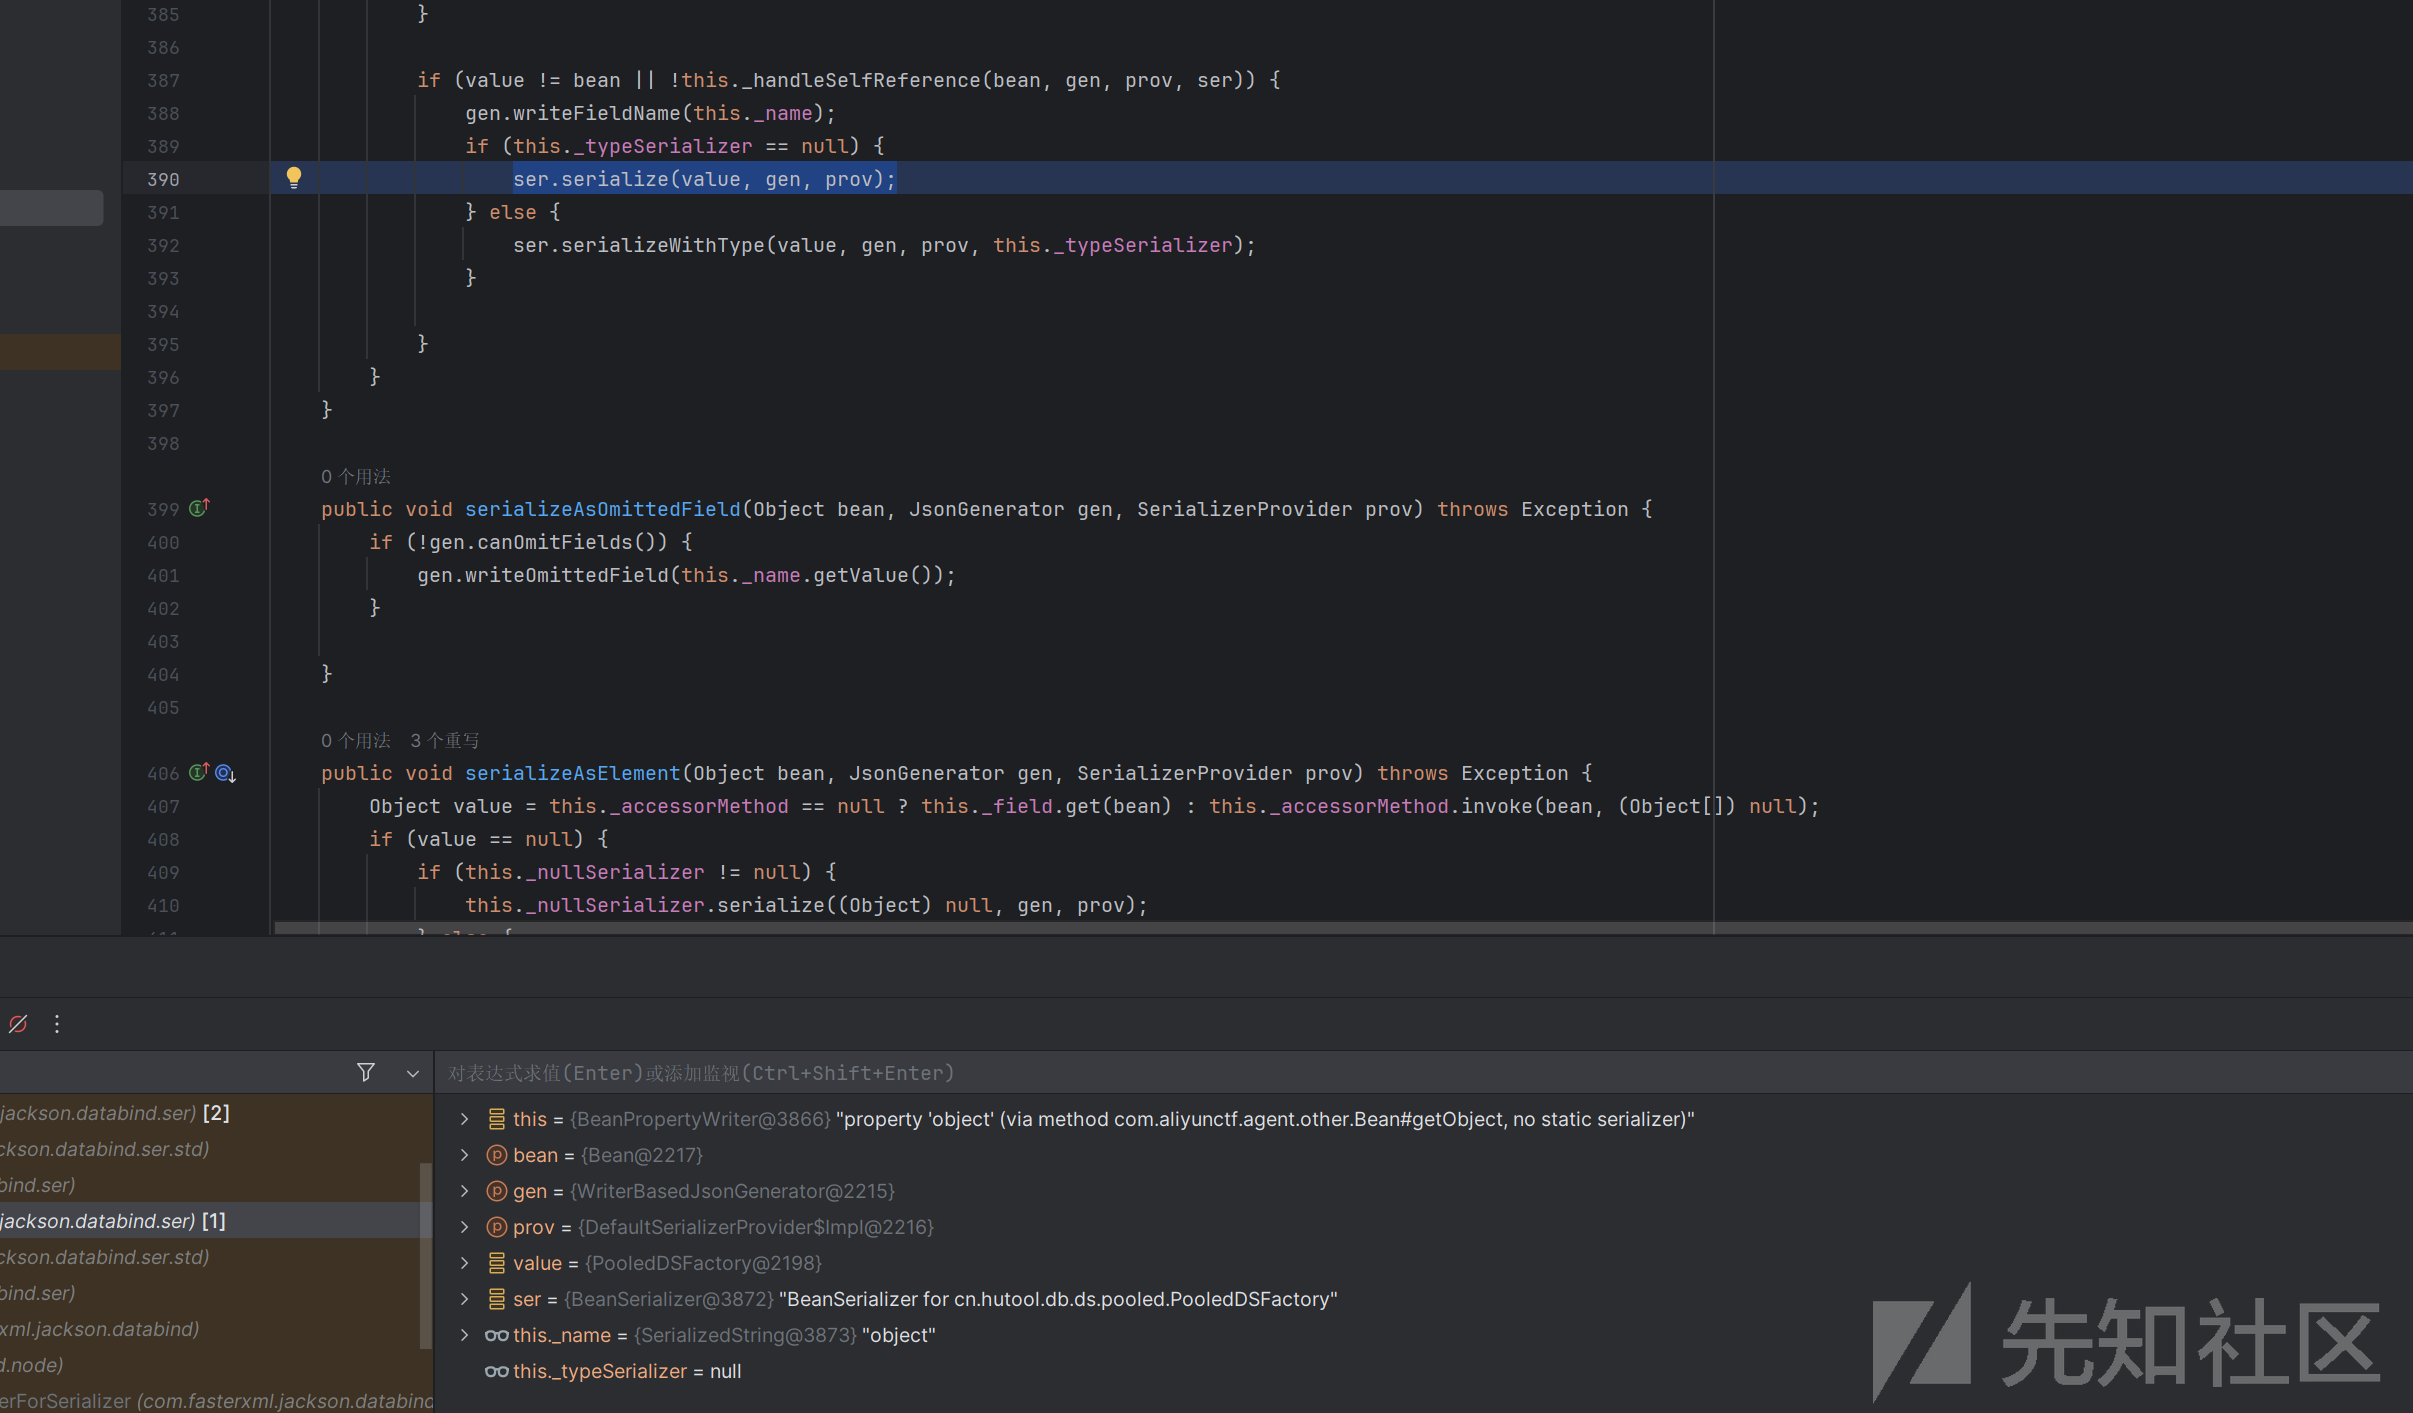Click the '0 个用法' hint above serializeAsElement

(355, 740)
